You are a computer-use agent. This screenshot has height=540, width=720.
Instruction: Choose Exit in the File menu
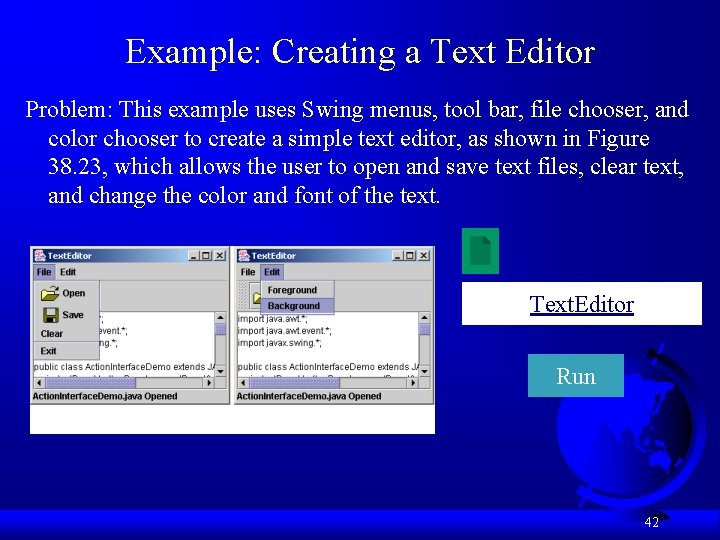coord(67,351)
